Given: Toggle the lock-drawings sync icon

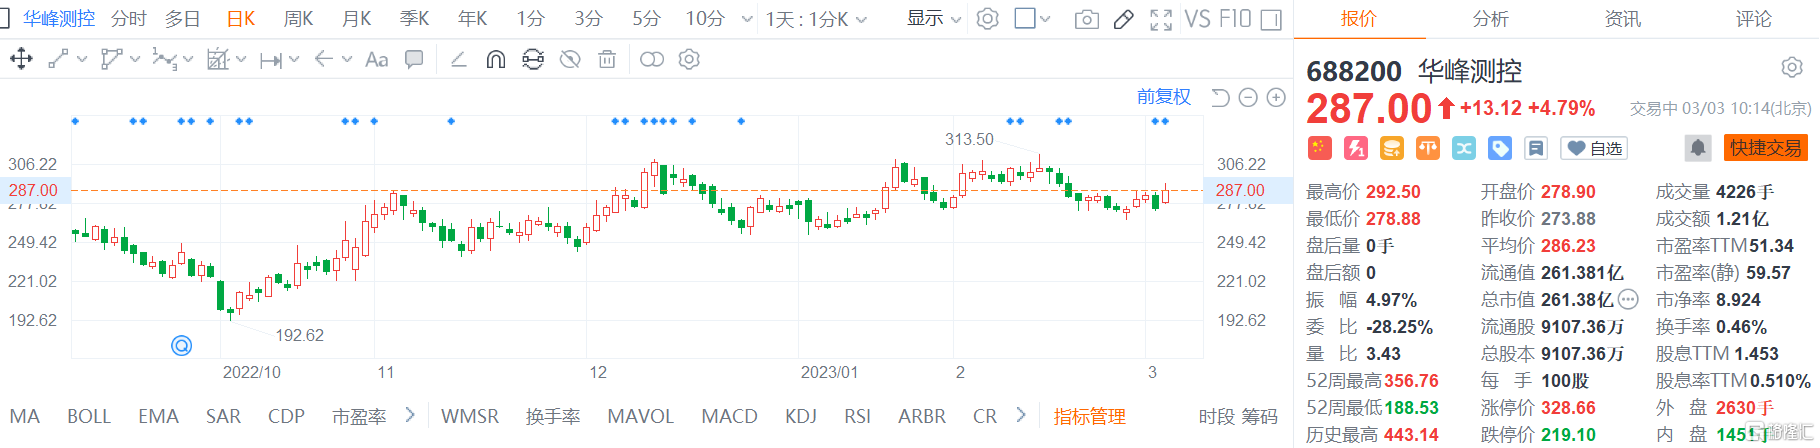Looking at the screenshot, I should coord(533,60).
